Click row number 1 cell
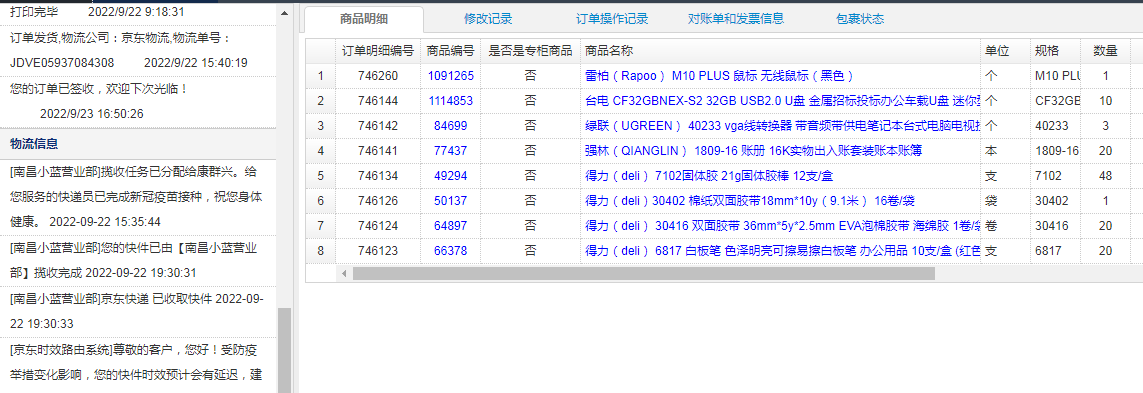The width and height of the screenshot is (1143, 393). tap(321, 76)
